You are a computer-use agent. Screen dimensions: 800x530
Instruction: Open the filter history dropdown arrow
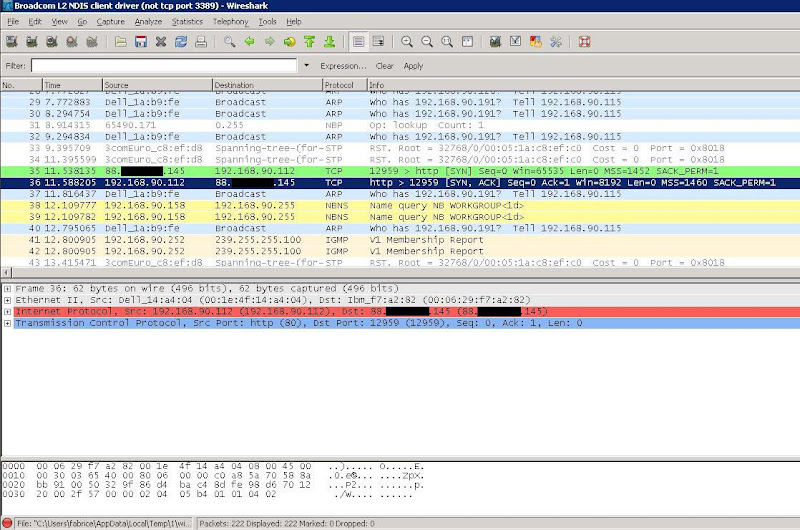[307, 65]
